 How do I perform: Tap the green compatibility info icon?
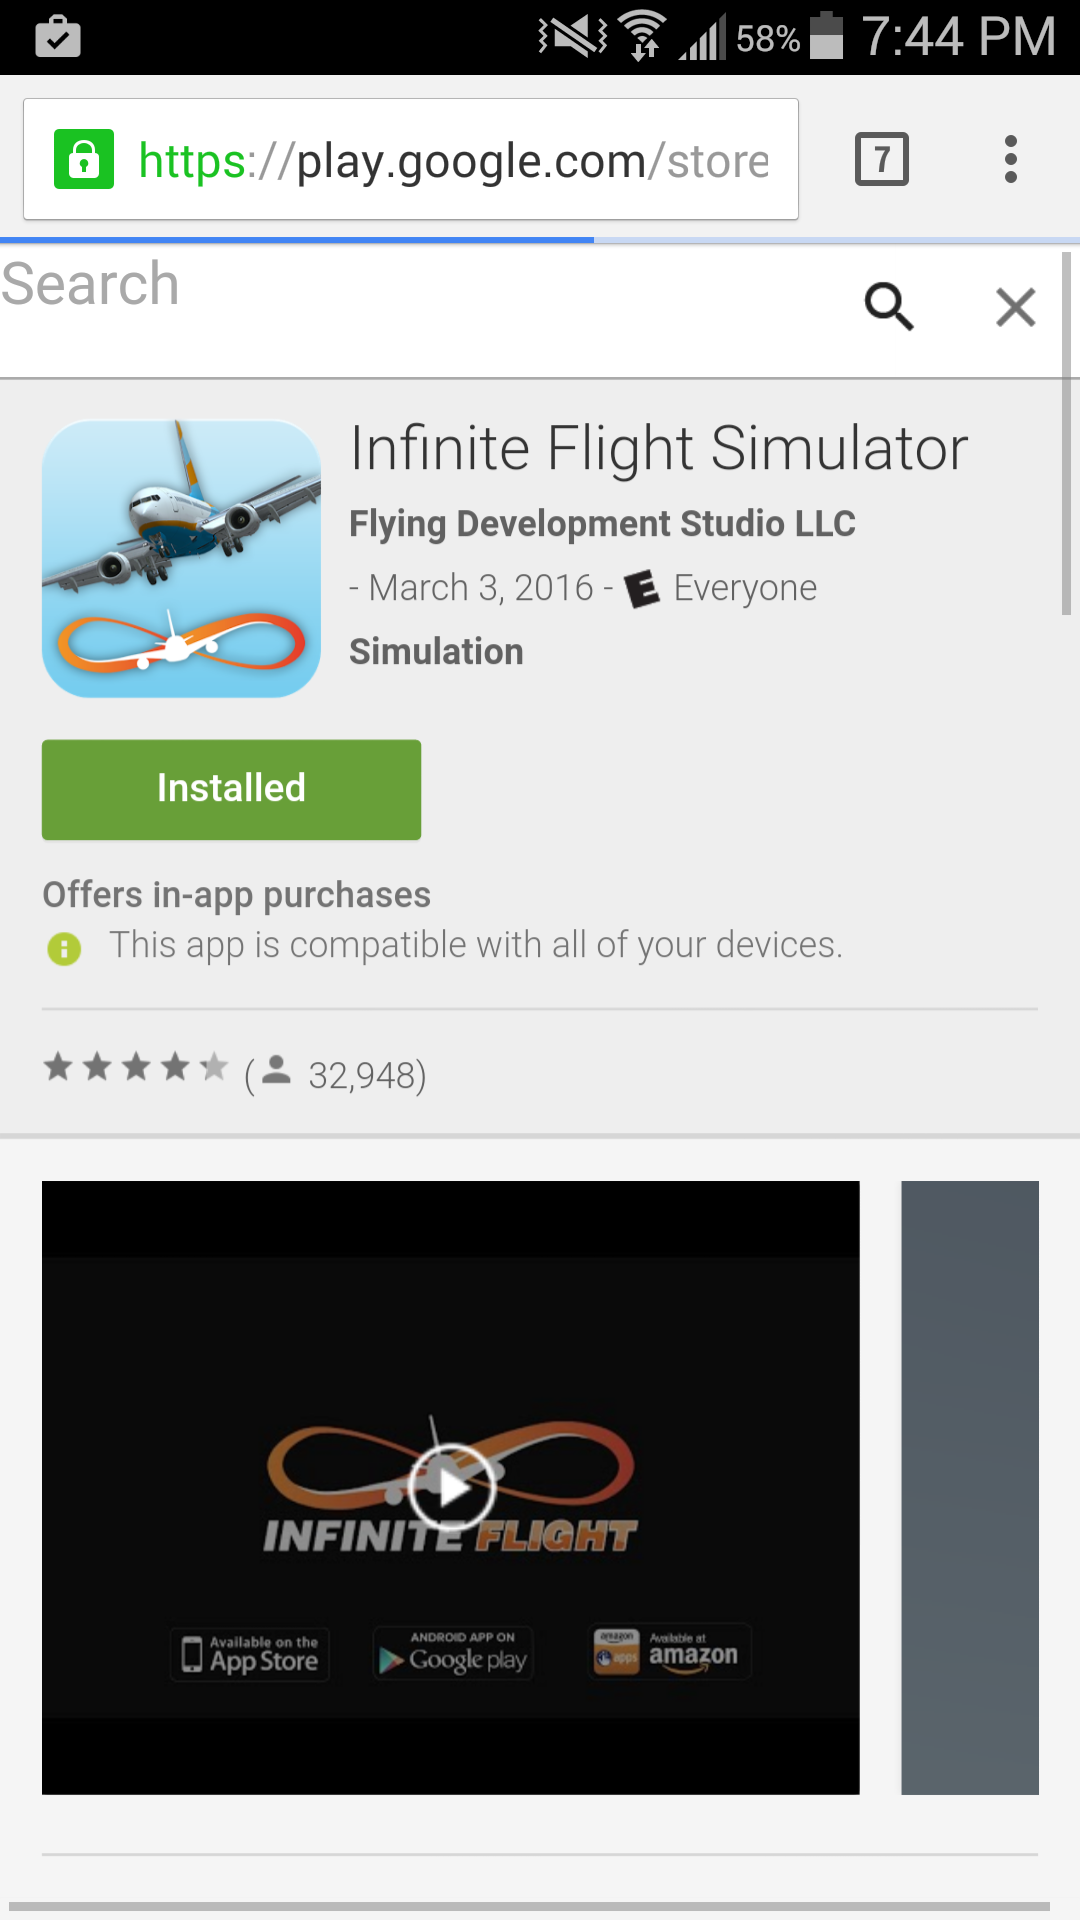(64, 948)
